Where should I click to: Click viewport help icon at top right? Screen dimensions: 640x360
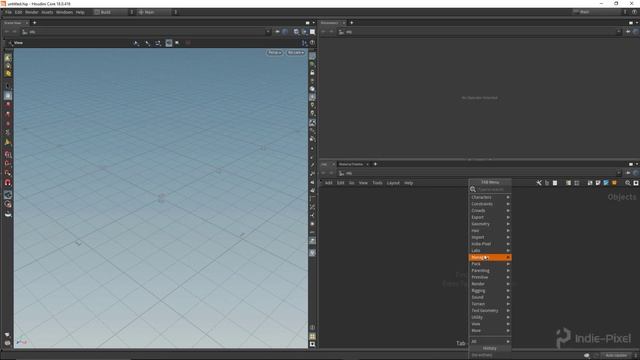[312, 43]
